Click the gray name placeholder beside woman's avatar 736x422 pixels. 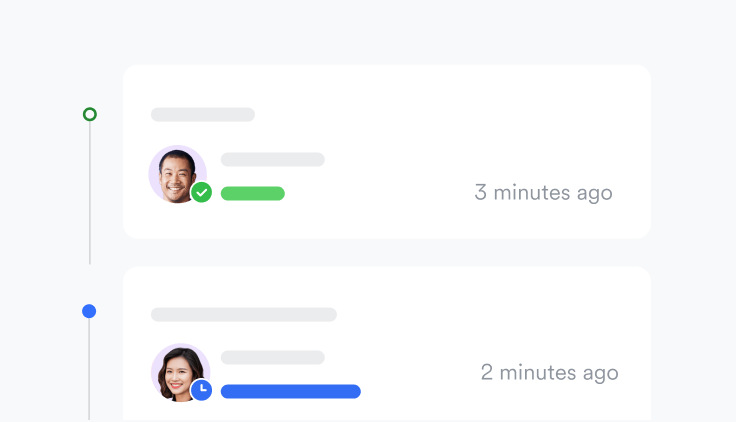(x=273, y=357)
